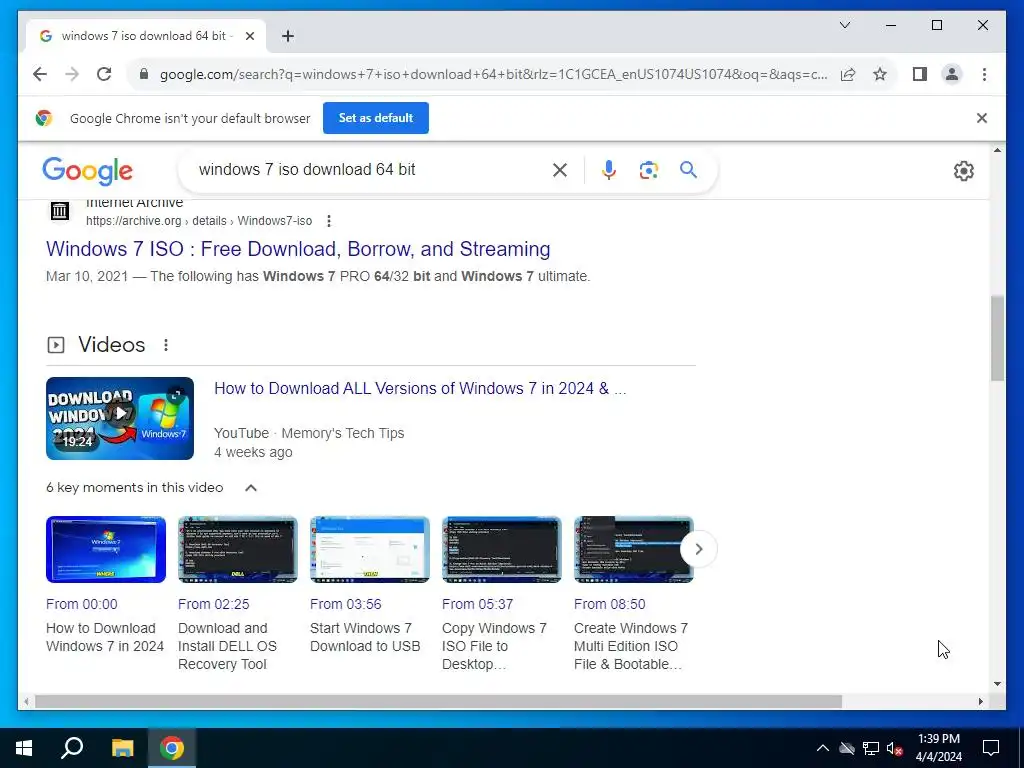Click the forward navigation arrow
1024x768 pixels.
pos(72,74)
